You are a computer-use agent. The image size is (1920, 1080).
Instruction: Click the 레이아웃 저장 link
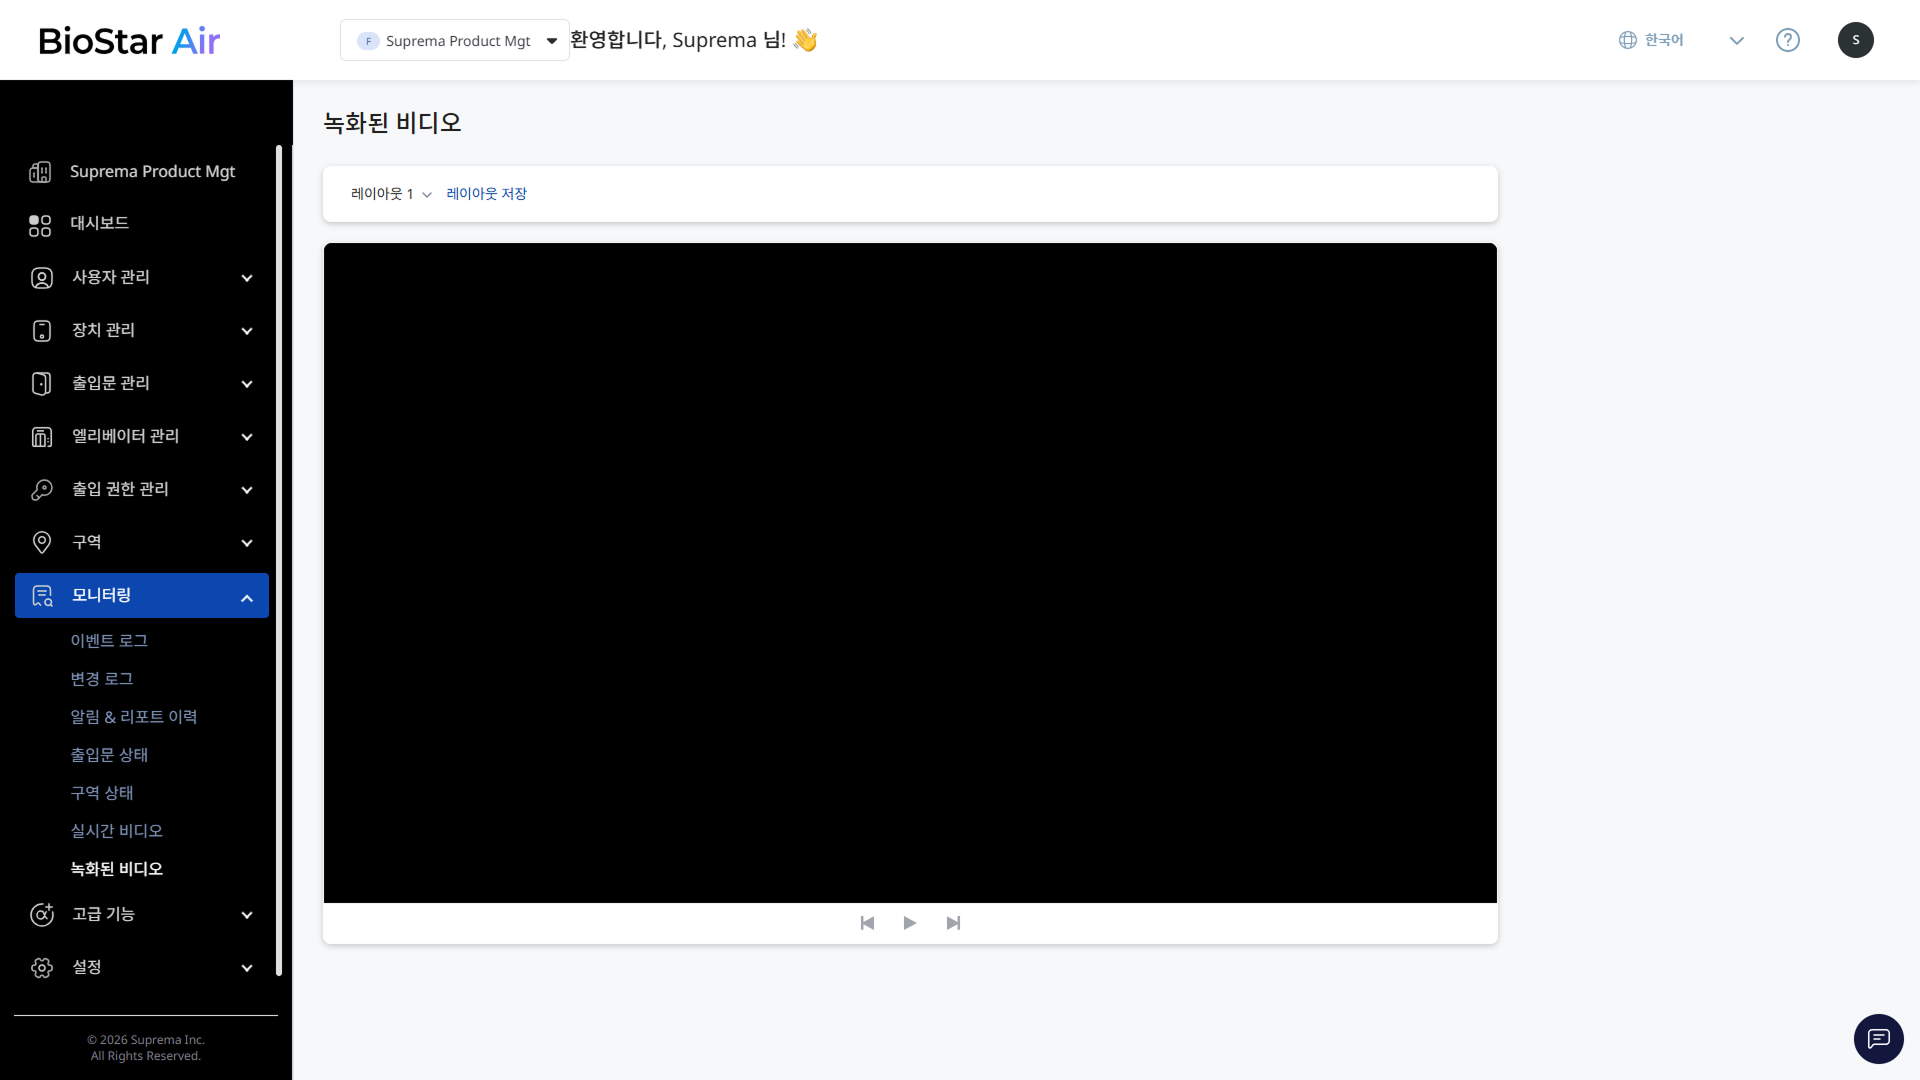pyautogui.click(x=486, y=194)
